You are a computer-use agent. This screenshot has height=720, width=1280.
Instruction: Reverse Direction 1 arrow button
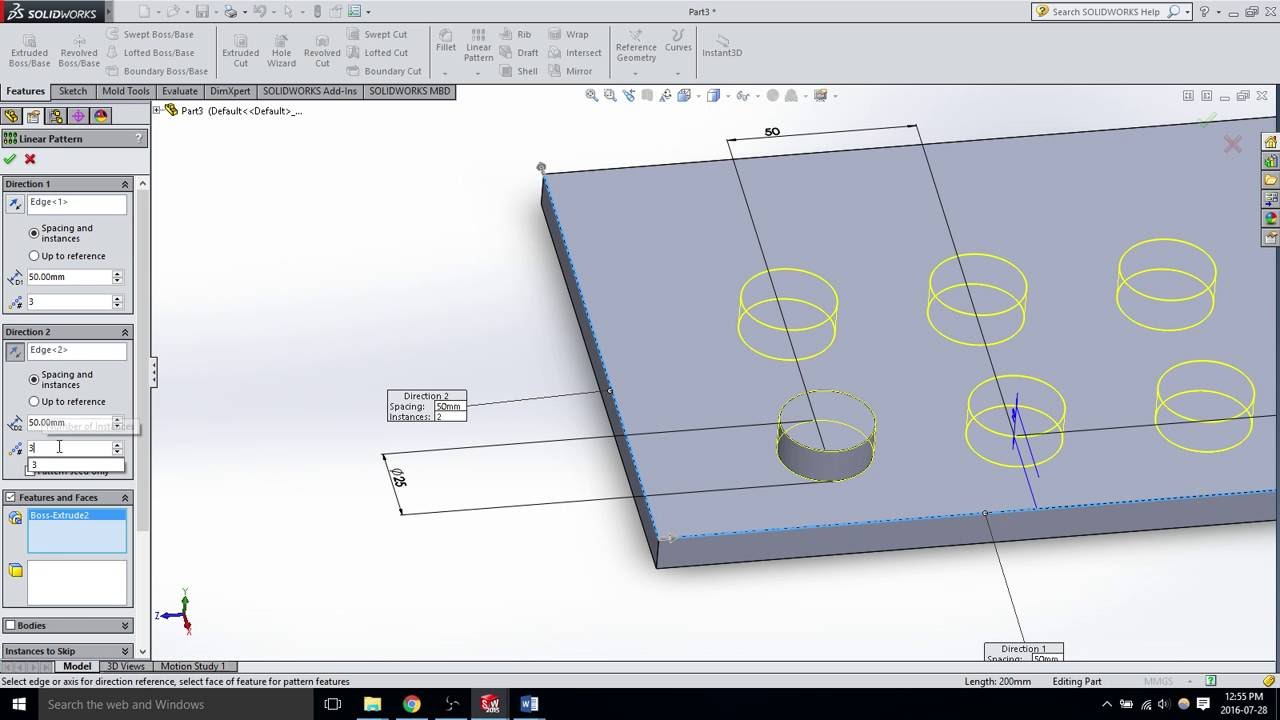coord(15,204)
